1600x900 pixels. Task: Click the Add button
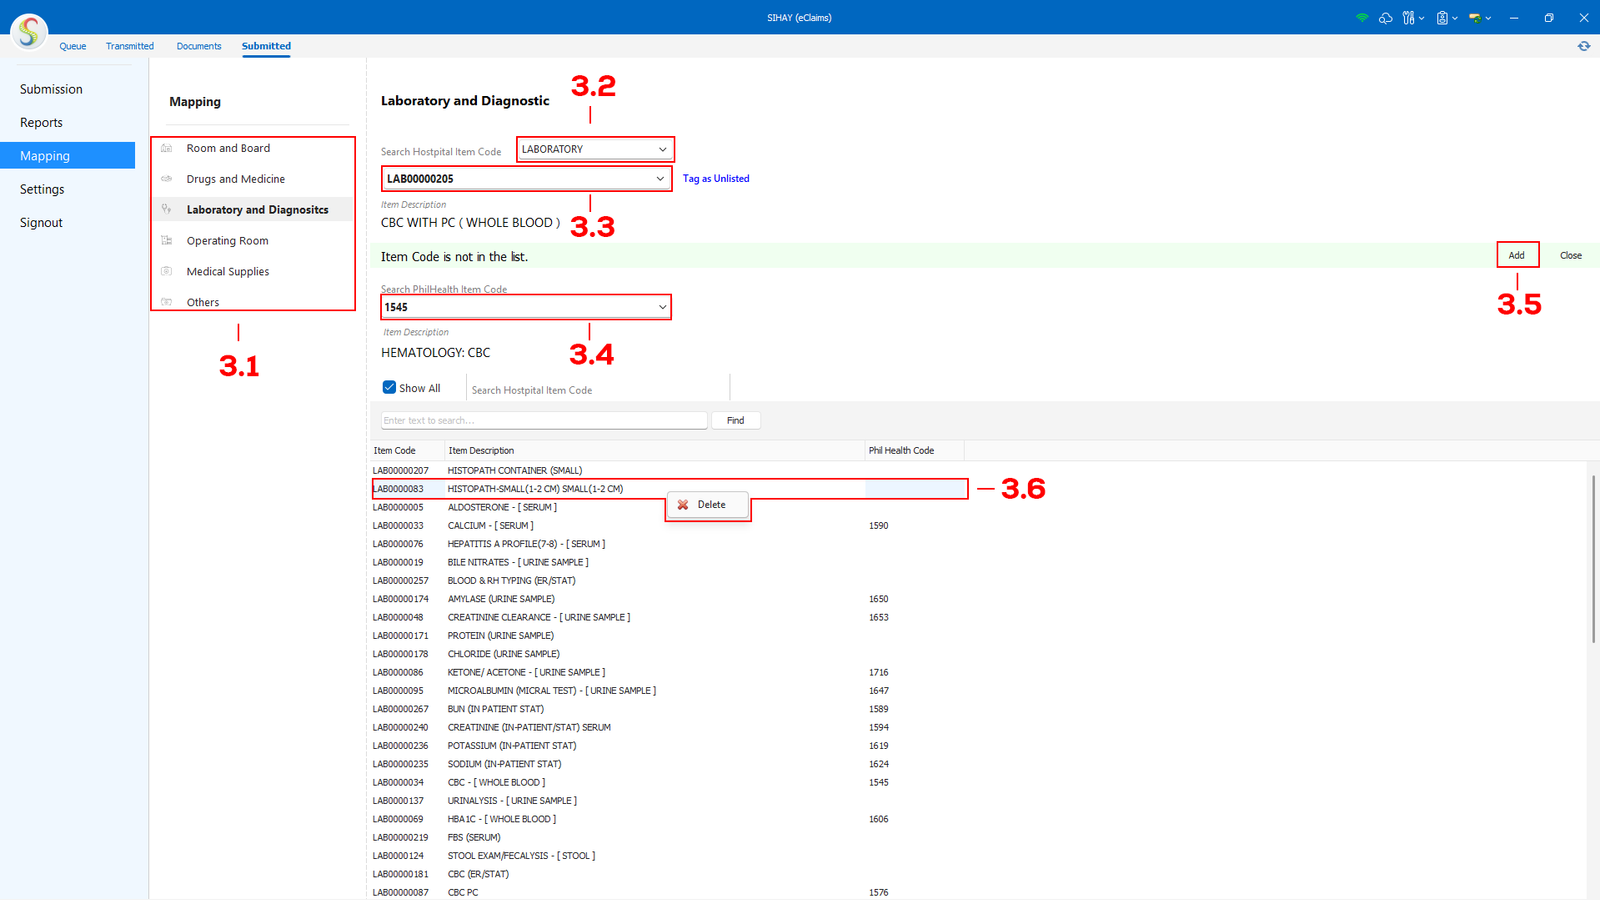point(1516,255)
